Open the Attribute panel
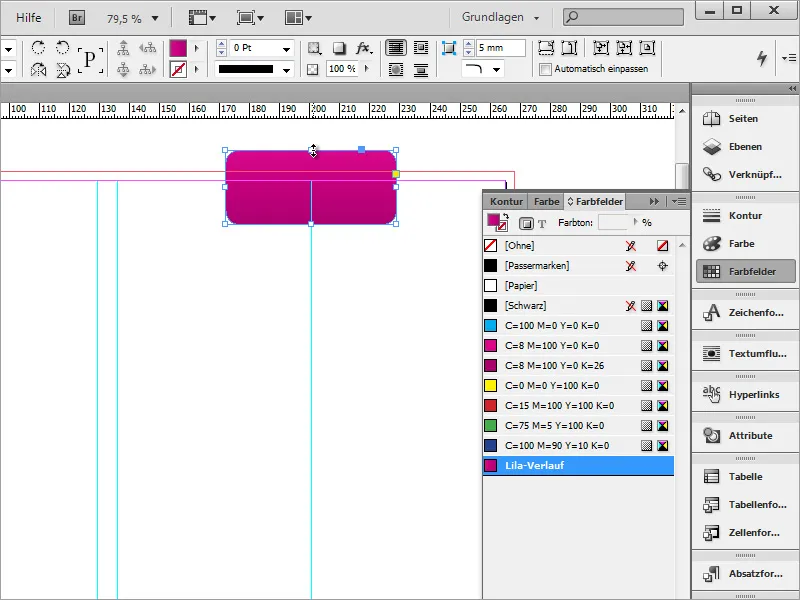This screenshot has width=800, height=600. pyautogui.click(x=745, y=435)
